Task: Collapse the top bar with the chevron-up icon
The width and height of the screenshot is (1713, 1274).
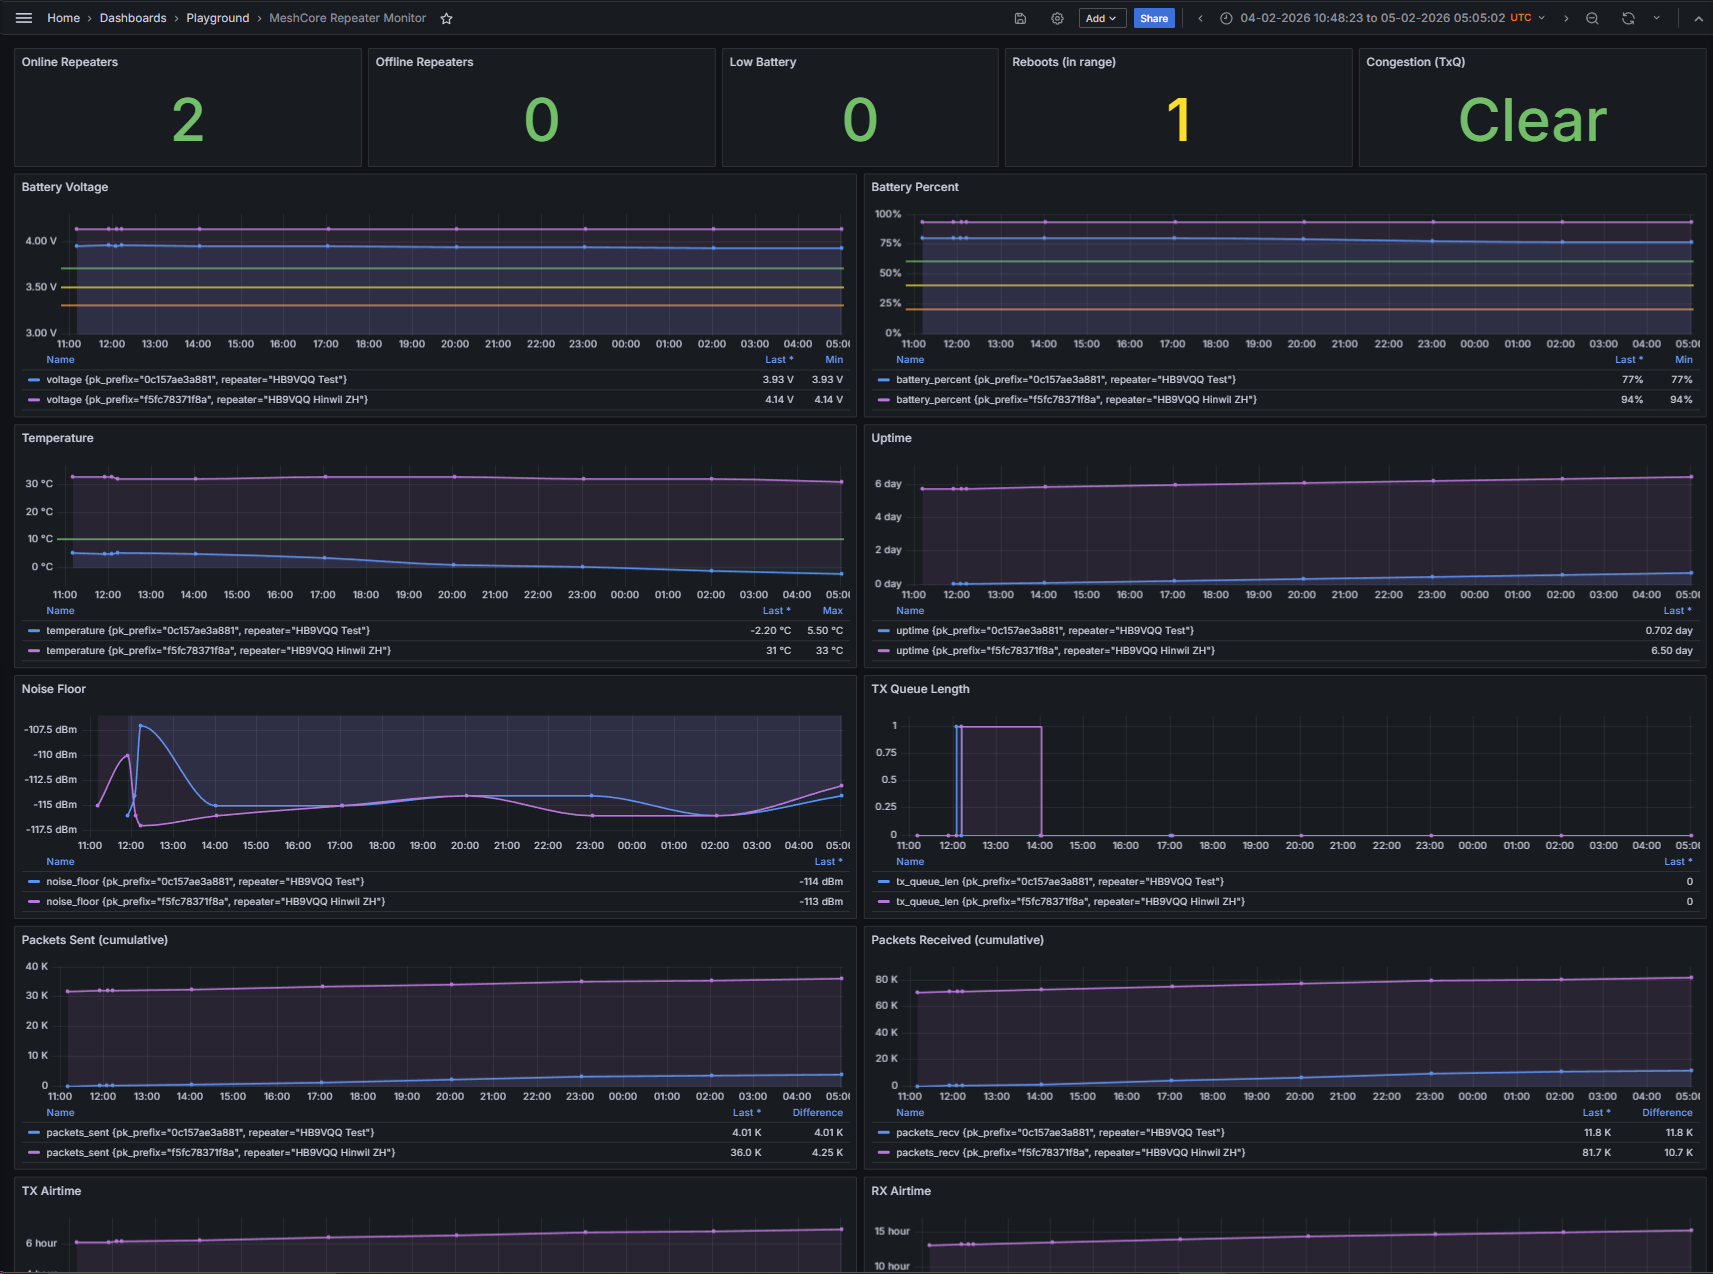Action: pos(1698,19)
